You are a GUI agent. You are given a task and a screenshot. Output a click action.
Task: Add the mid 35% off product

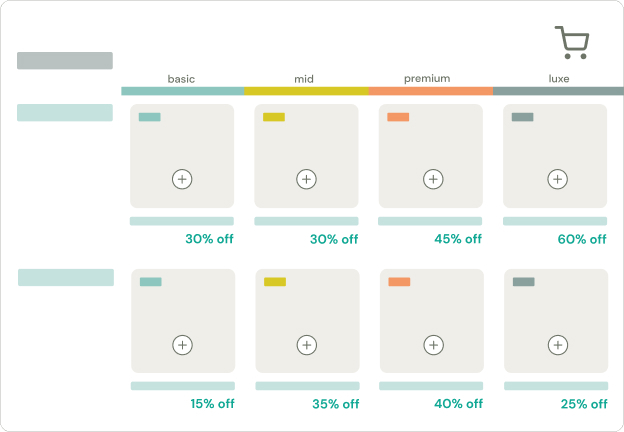click(x=307, y=345)
